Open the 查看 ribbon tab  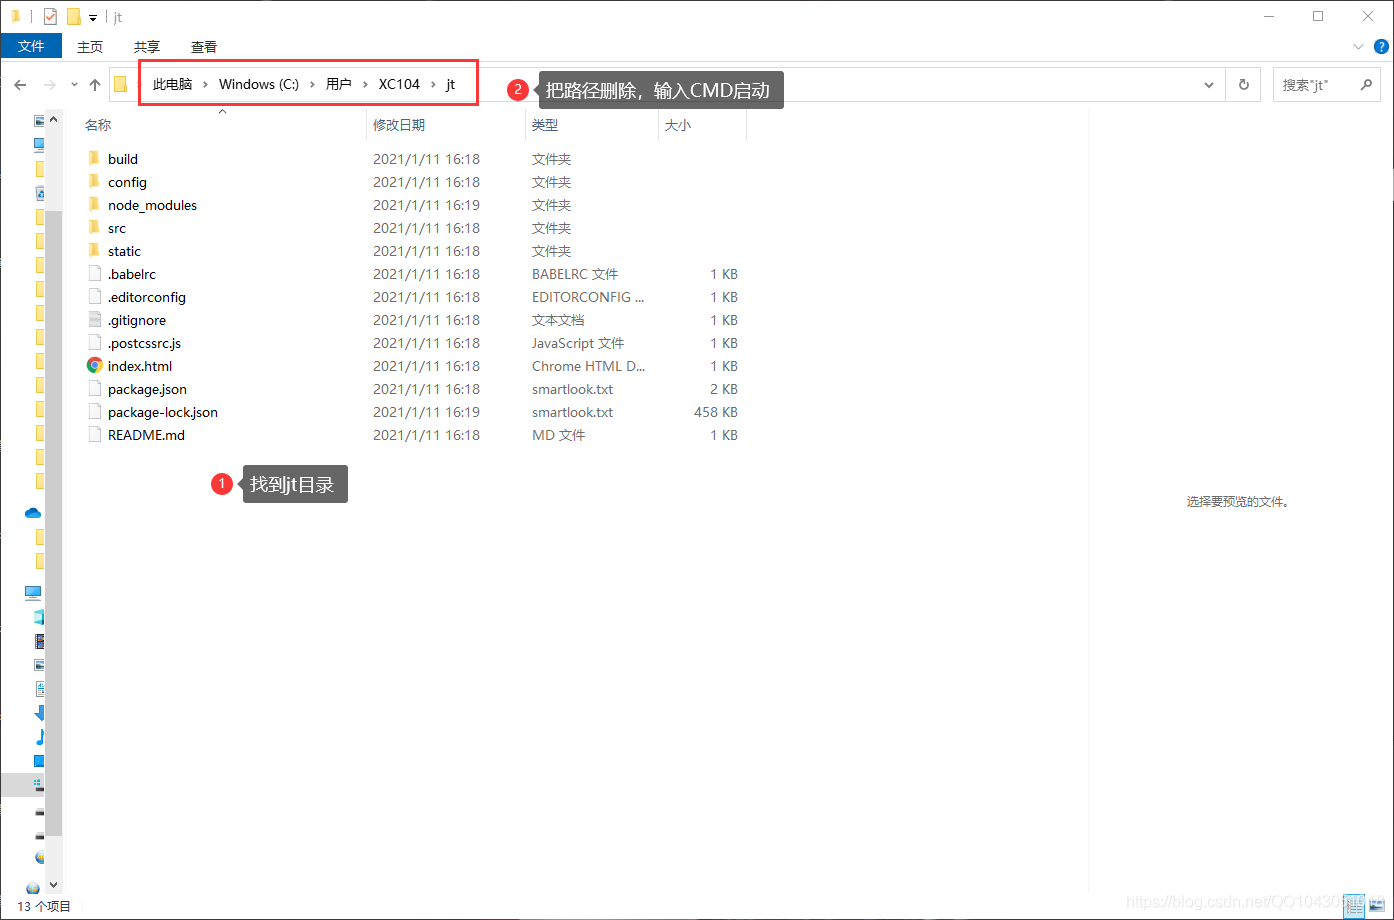[x=204, y=46]
